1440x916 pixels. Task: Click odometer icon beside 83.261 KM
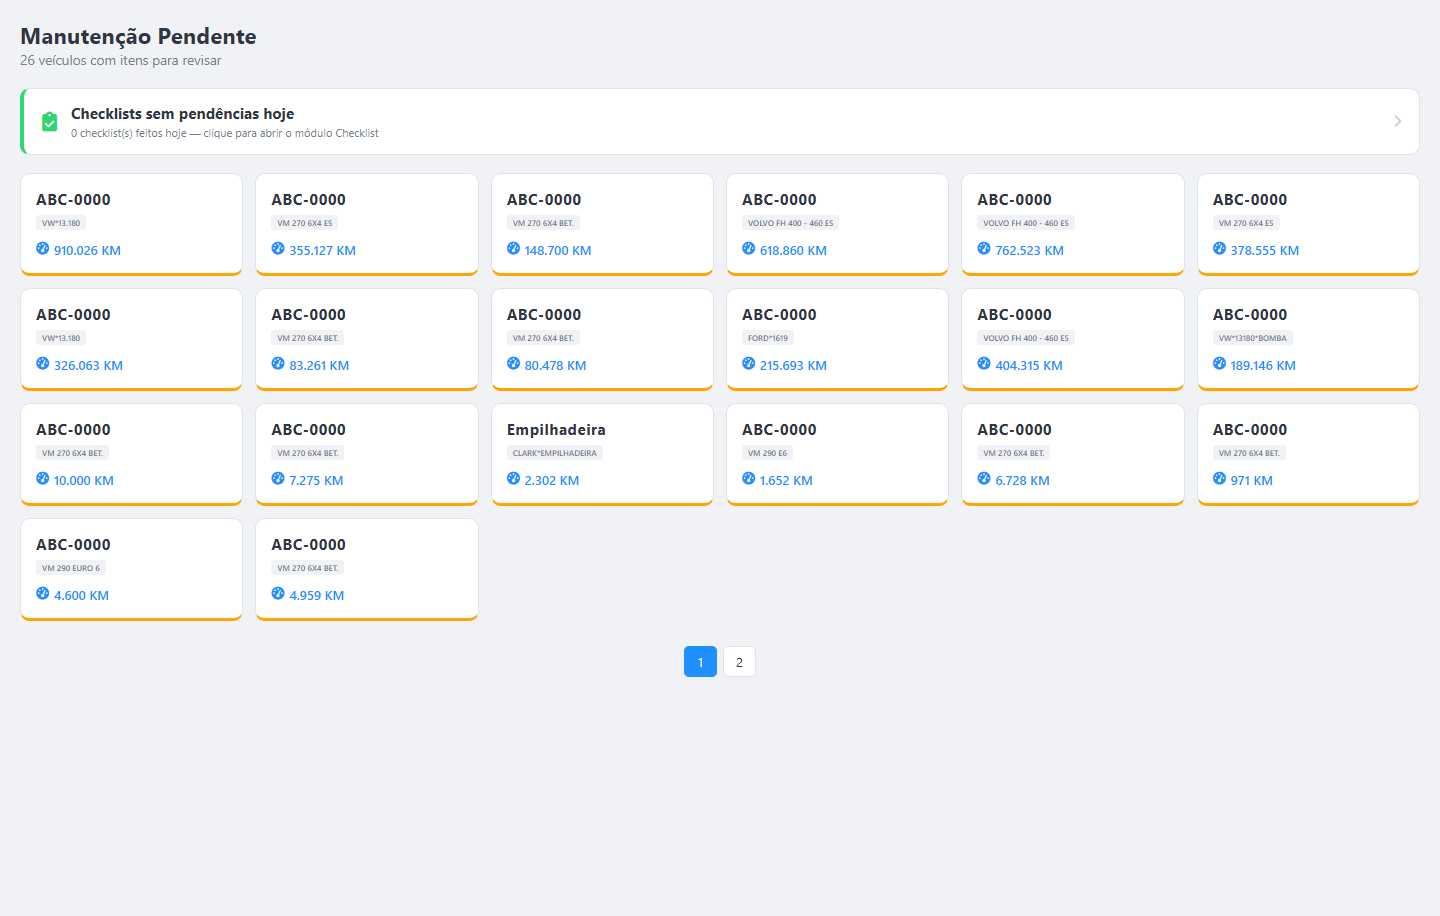[278, 363]
